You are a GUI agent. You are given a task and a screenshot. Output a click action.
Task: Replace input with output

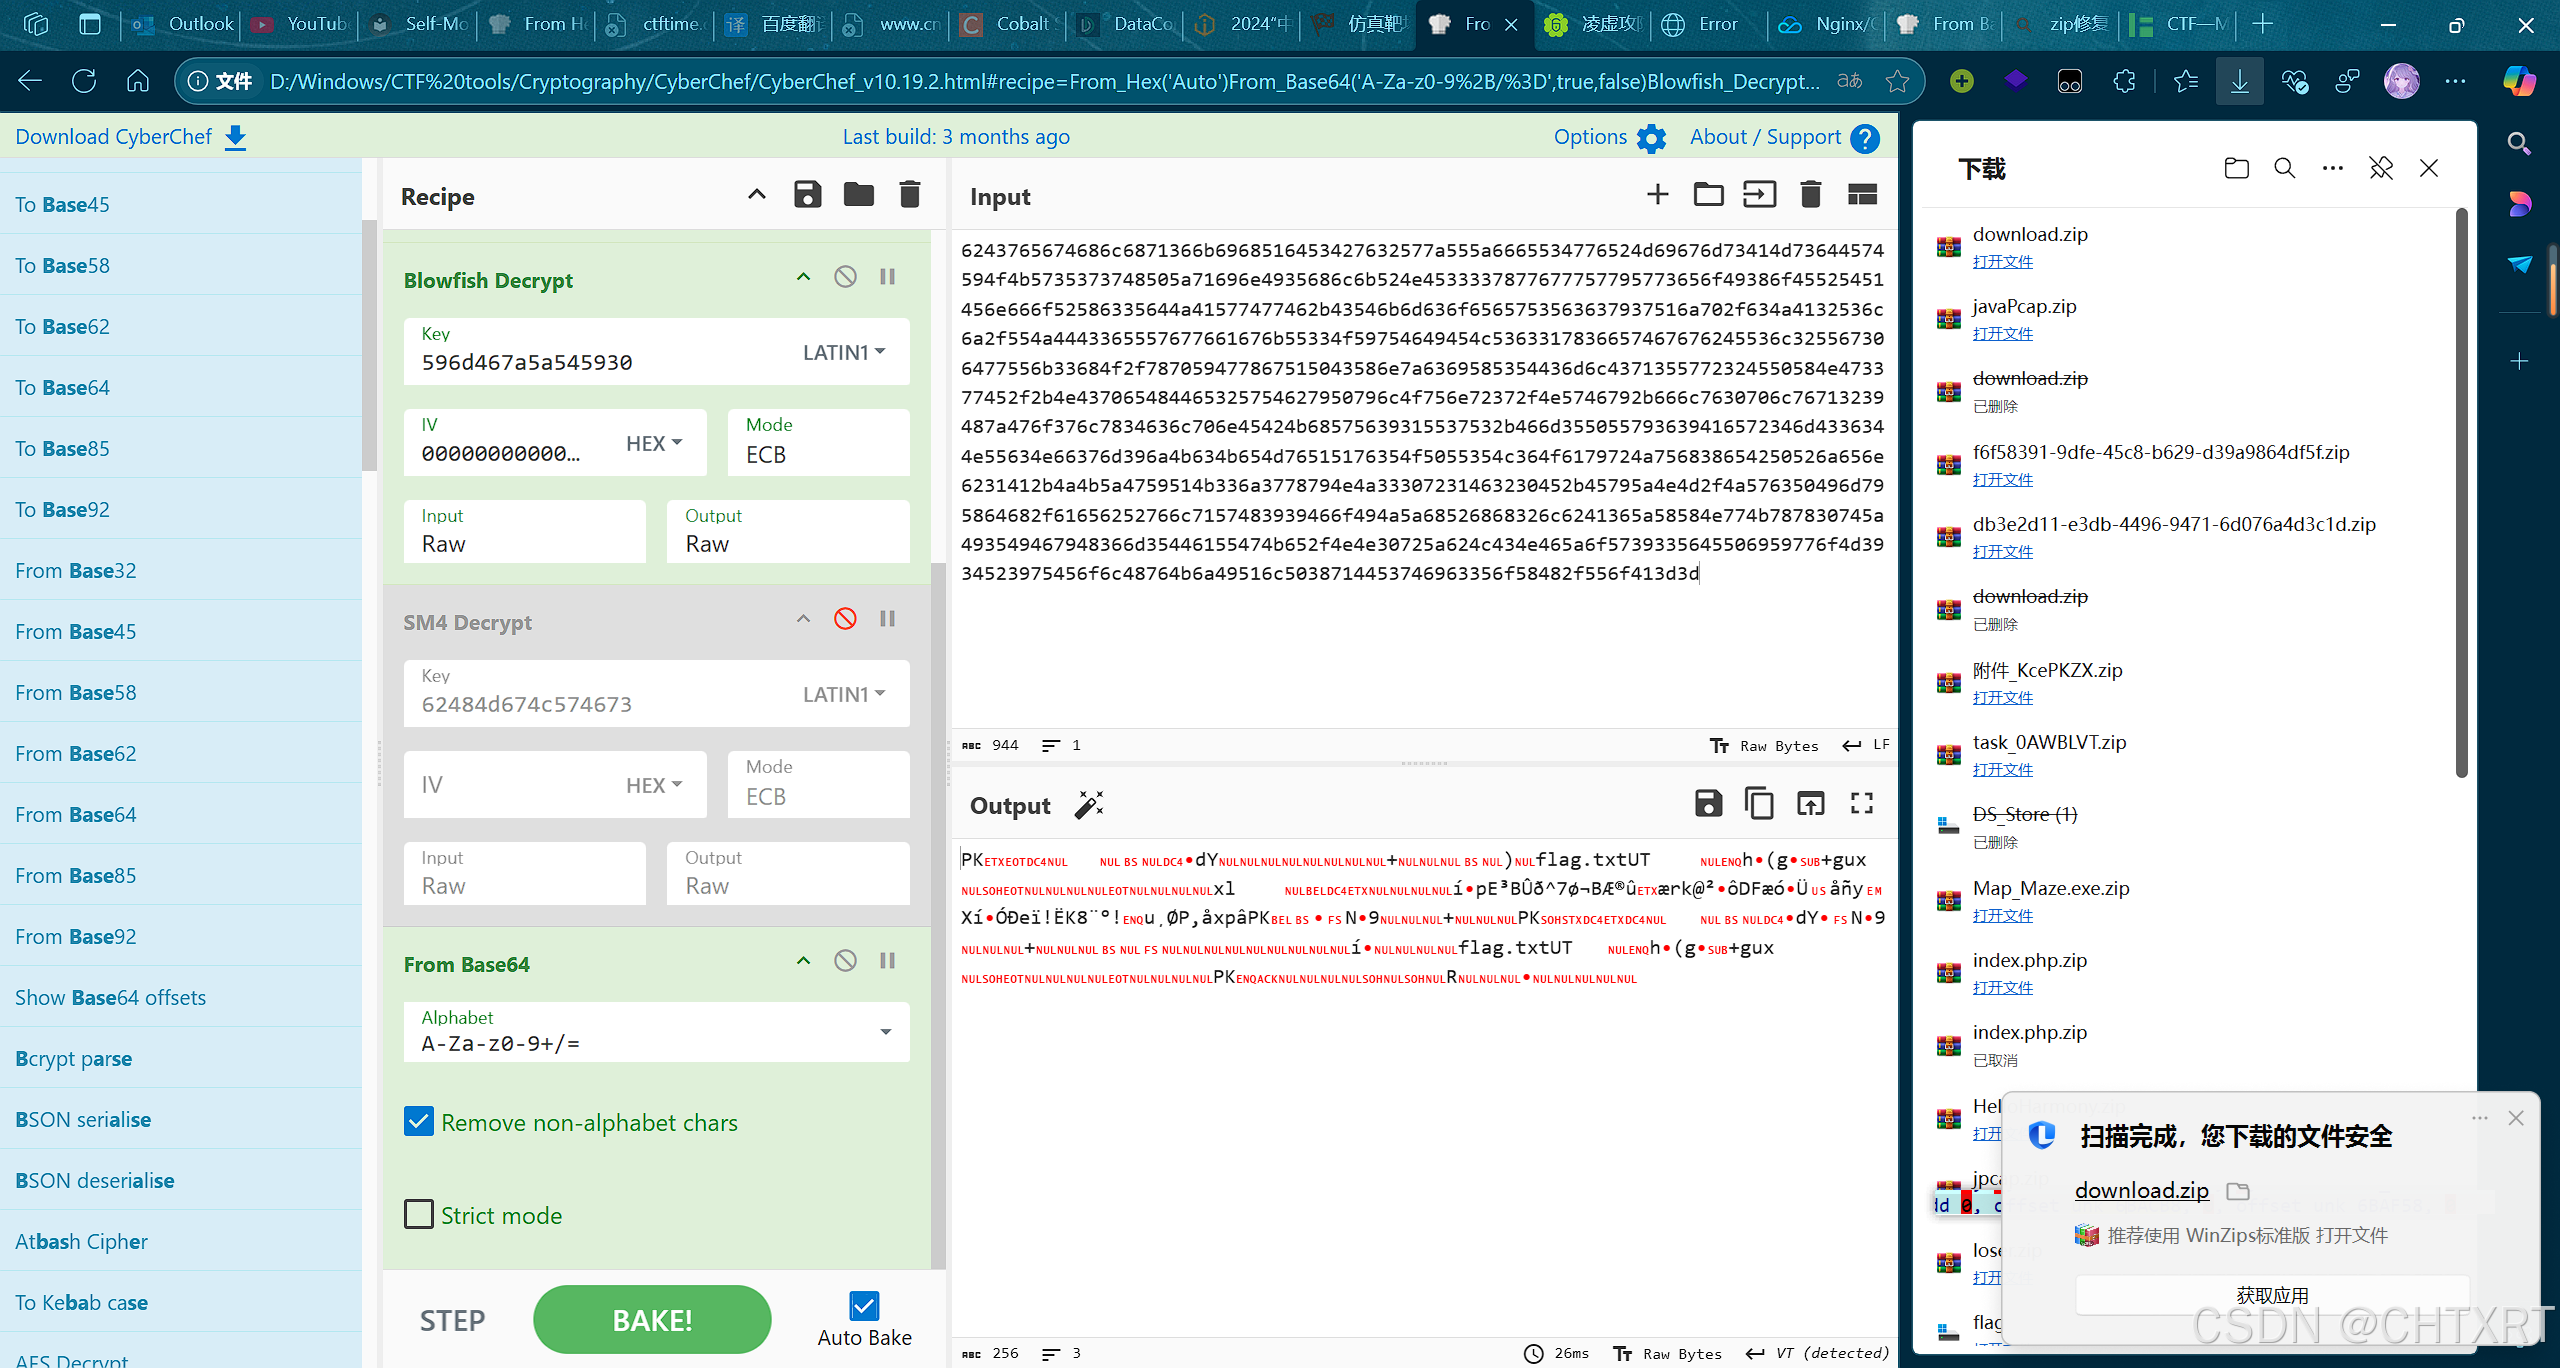click(x=1810, y=803)
